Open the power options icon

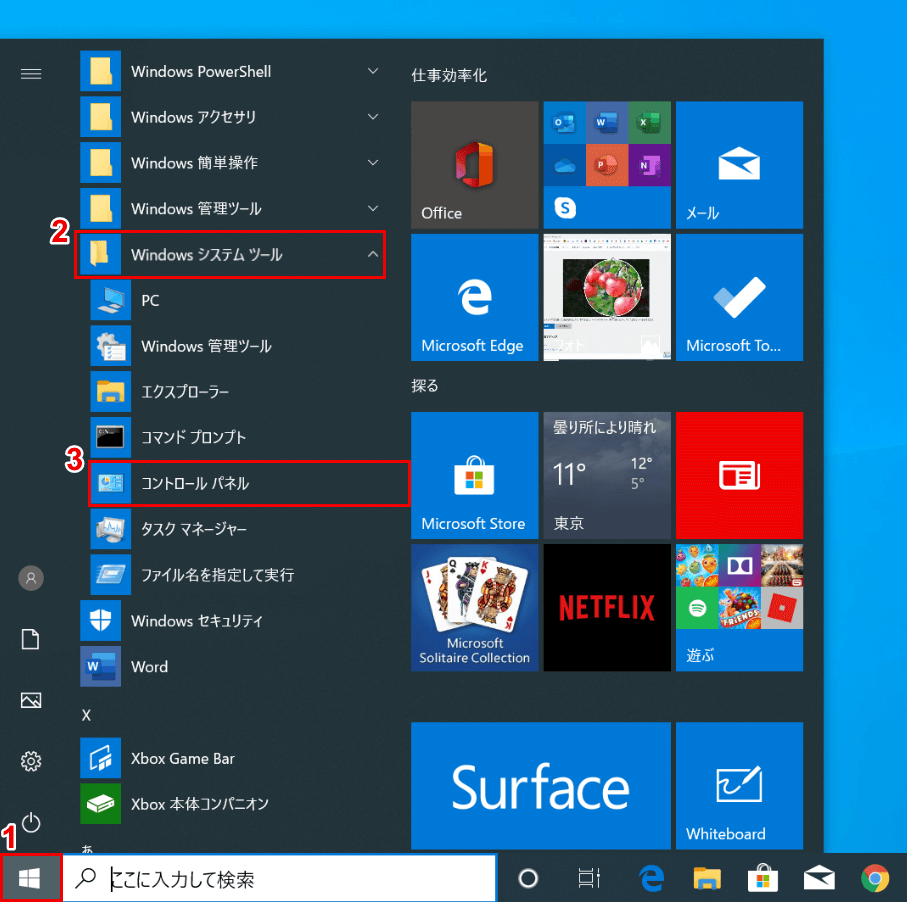click(x=31, y=822)
